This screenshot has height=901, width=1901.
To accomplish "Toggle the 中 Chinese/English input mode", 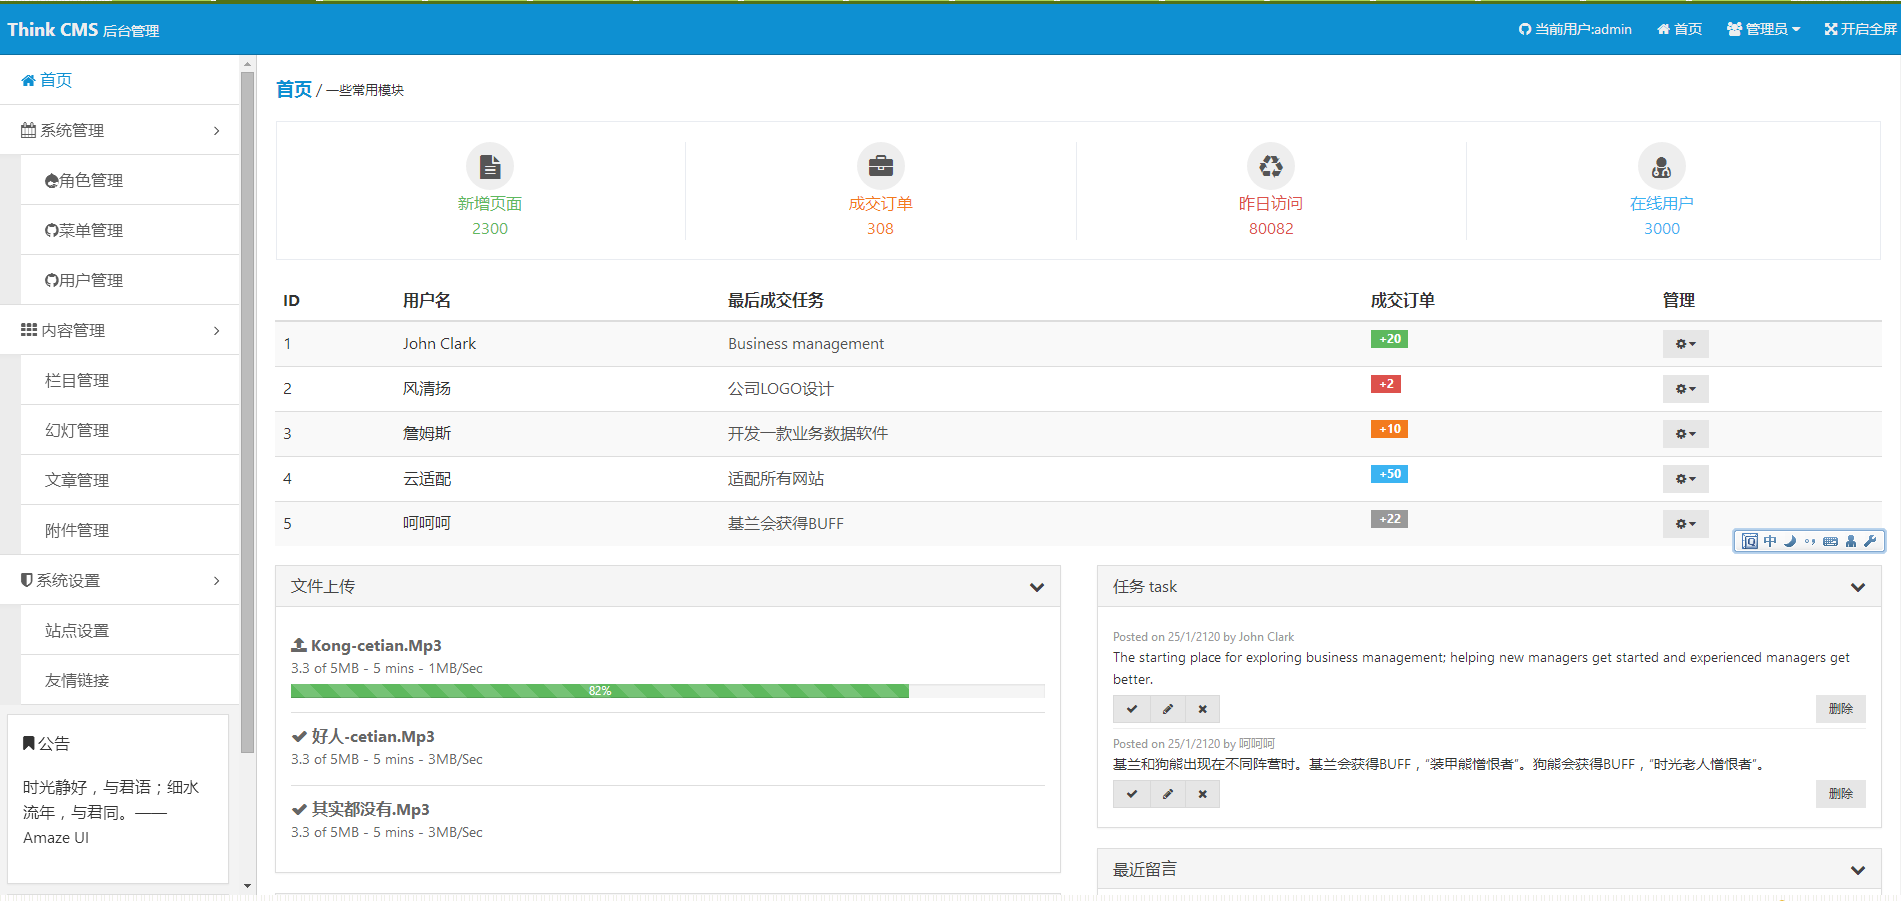I will click(x=1770, y=541).
